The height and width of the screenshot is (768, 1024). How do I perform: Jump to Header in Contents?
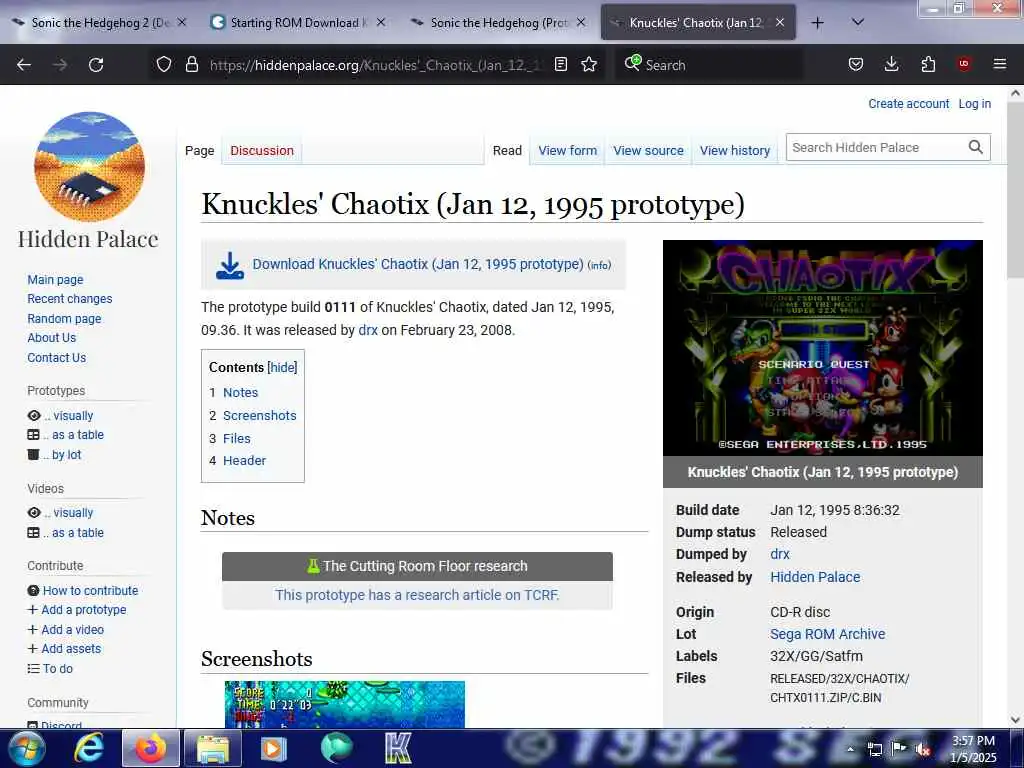(244, 460)
